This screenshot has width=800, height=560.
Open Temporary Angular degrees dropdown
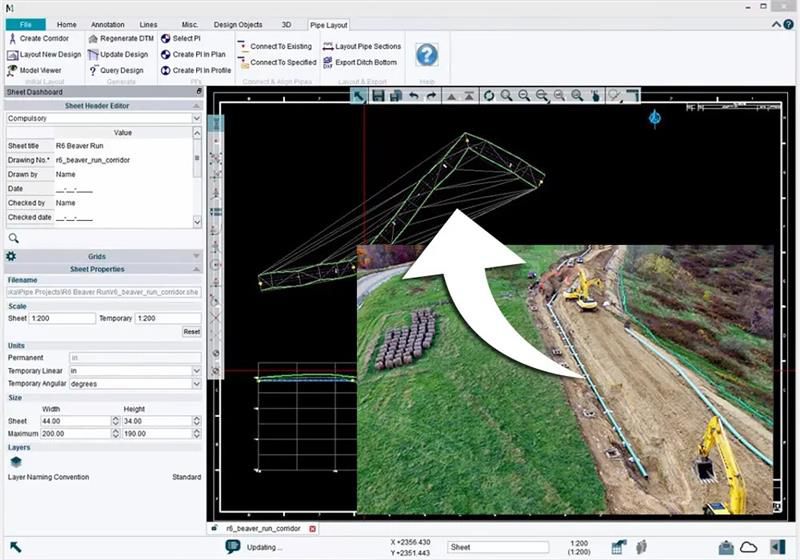point(196,383)
